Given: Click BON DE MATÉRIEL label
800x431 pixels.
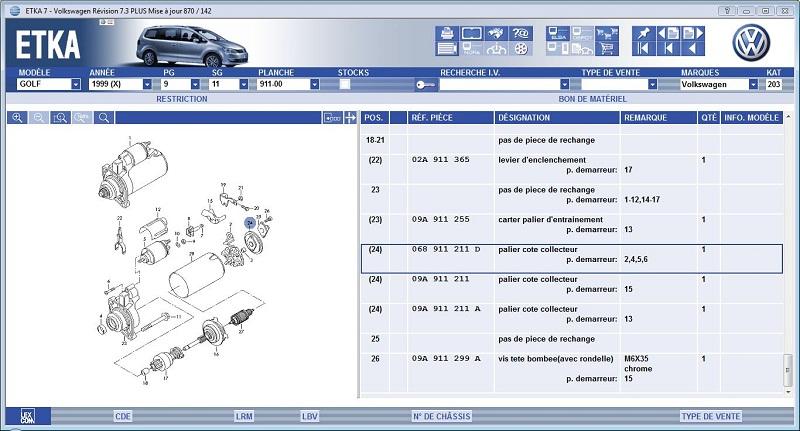Looking at the screenshot, I should [592, 99].
